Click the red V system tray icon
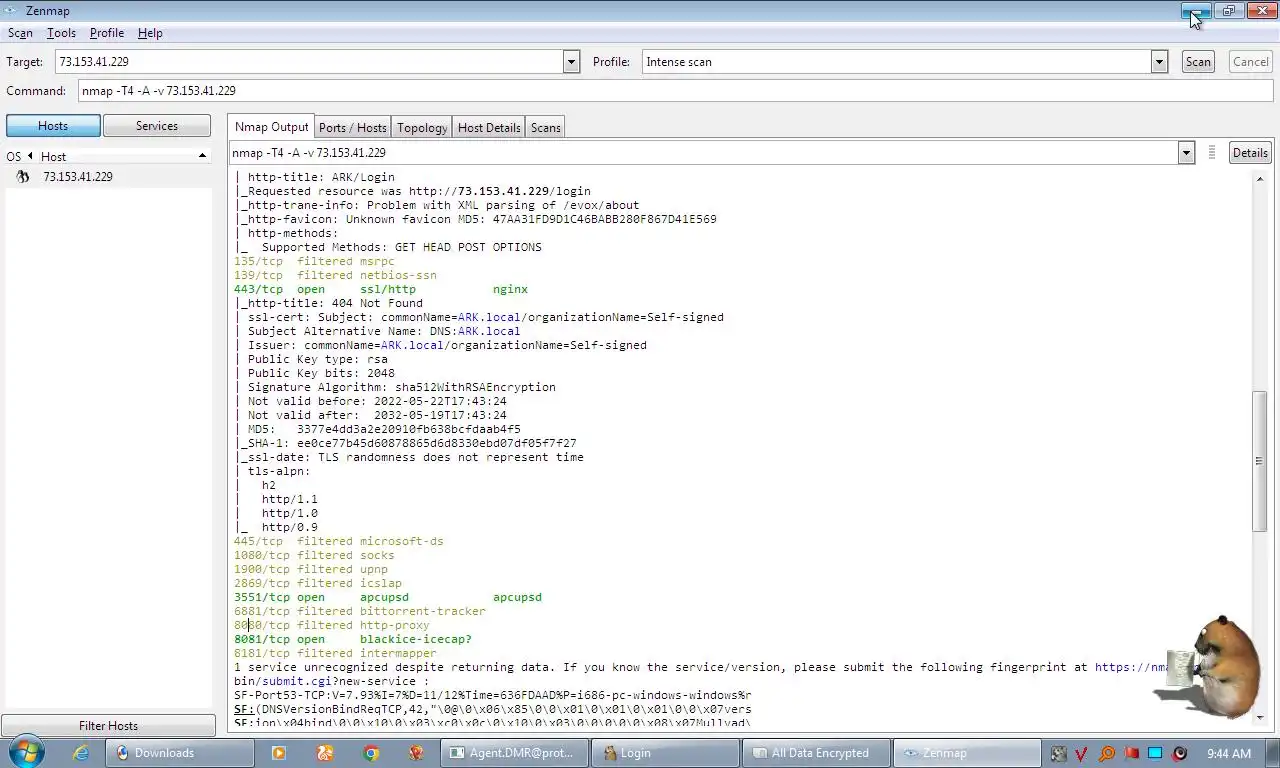Screen dimensions: 1280x768 pos(1083,753)
